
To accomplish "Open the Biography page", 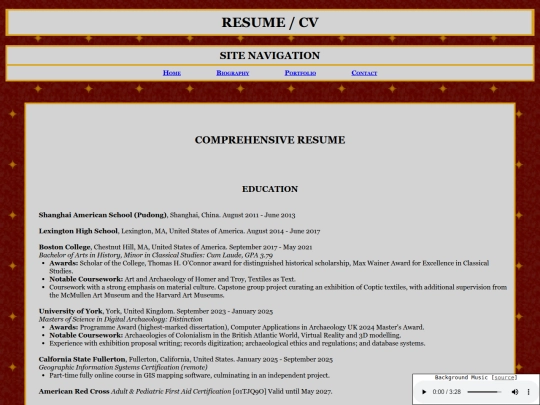I will (233, 73).
